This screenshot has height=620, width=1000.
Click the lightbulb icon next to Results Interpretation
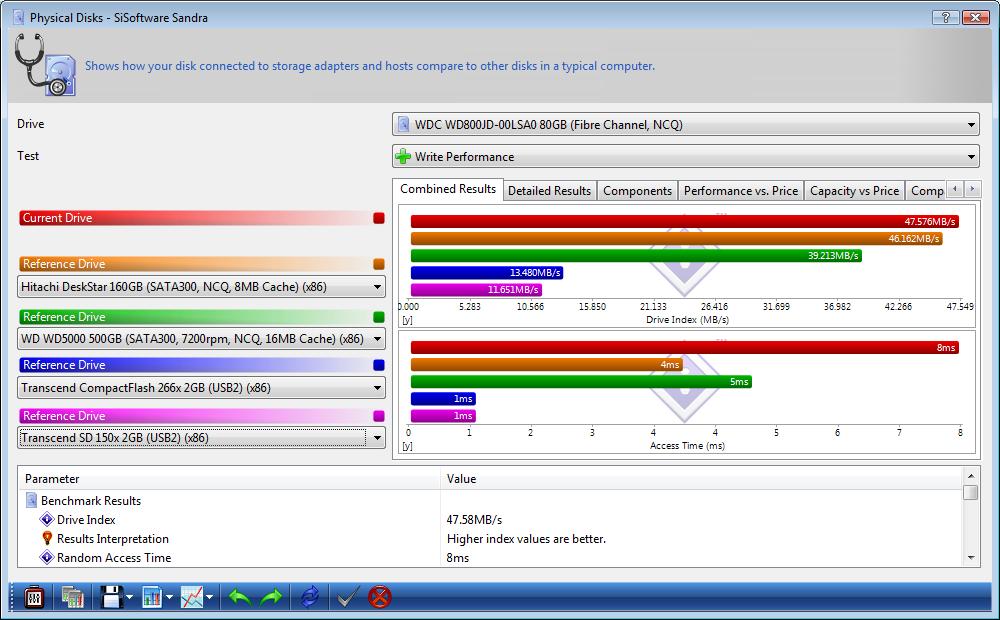(47, 538)
